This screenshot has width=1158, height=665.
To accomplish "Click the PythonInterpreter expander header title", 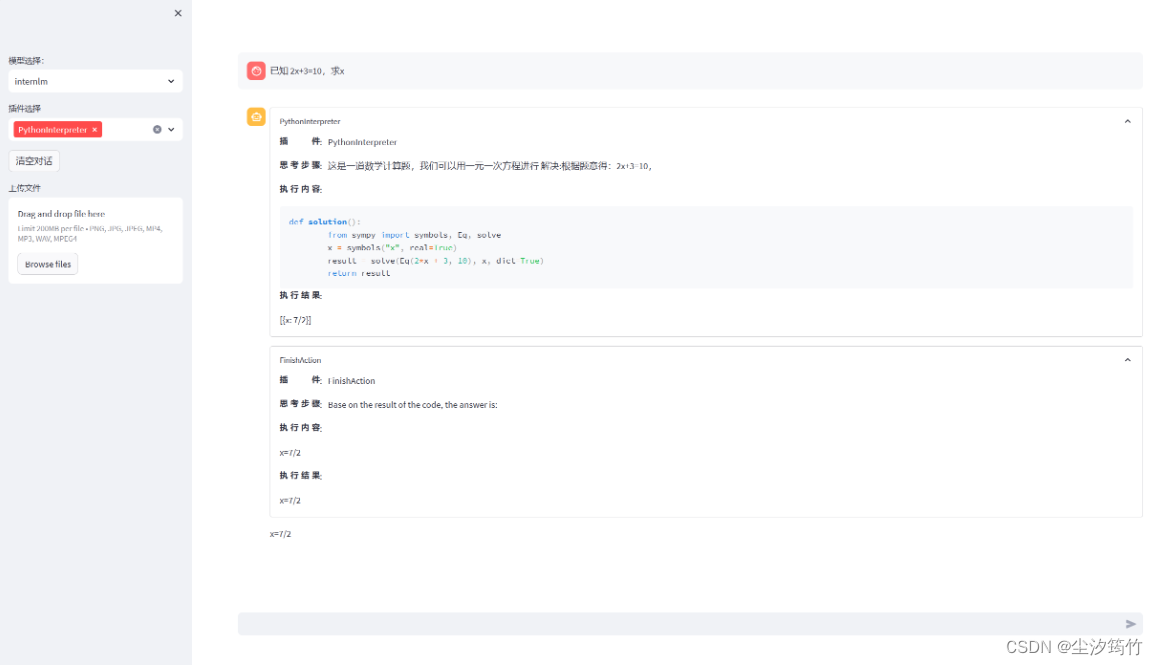I will point(310,121).
